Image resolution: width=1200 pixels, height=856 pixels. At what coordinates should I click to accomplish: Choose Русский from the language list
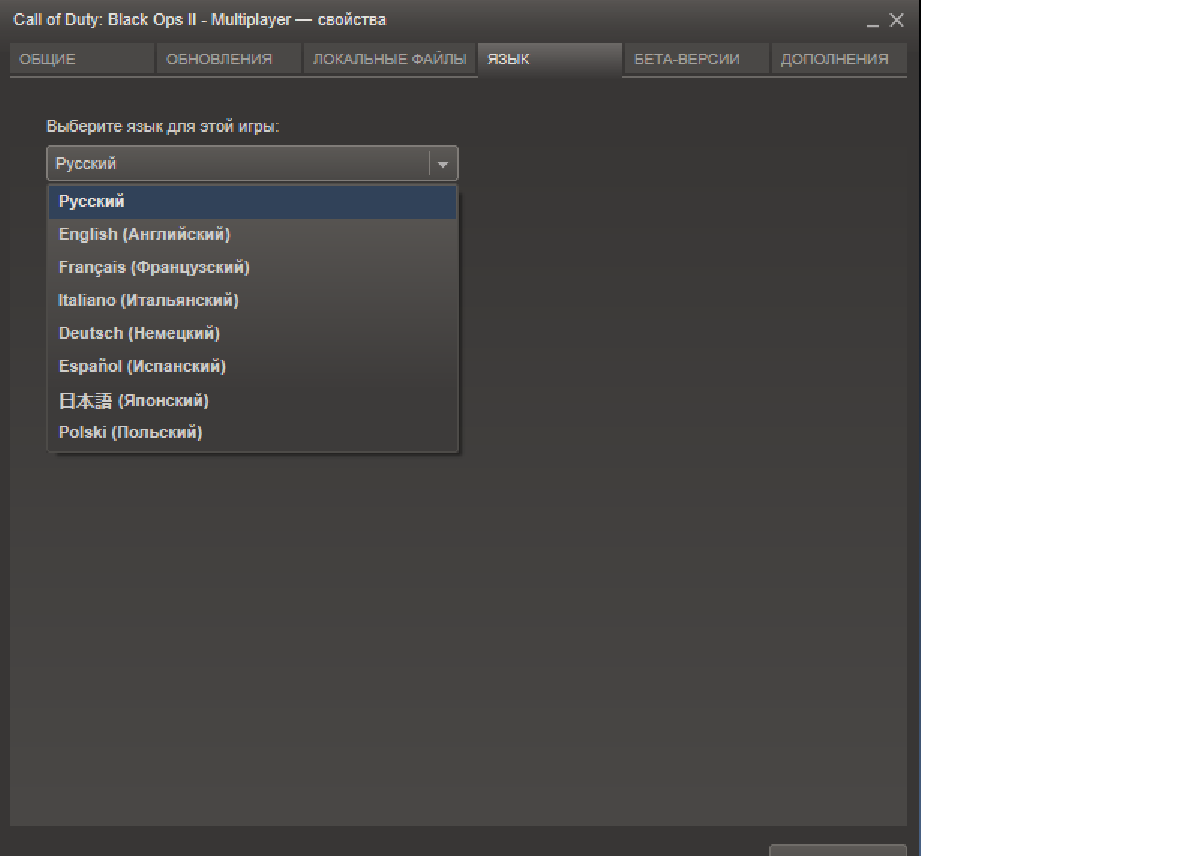(x=252, y=202)
